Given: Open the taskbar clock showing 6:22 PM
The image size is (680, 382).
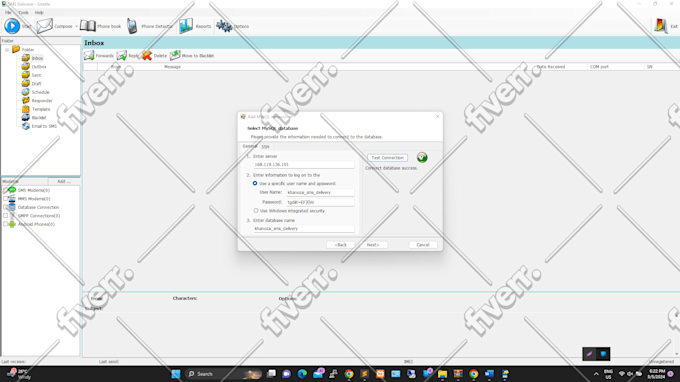Looking at the screenshot, I should 656,374.
